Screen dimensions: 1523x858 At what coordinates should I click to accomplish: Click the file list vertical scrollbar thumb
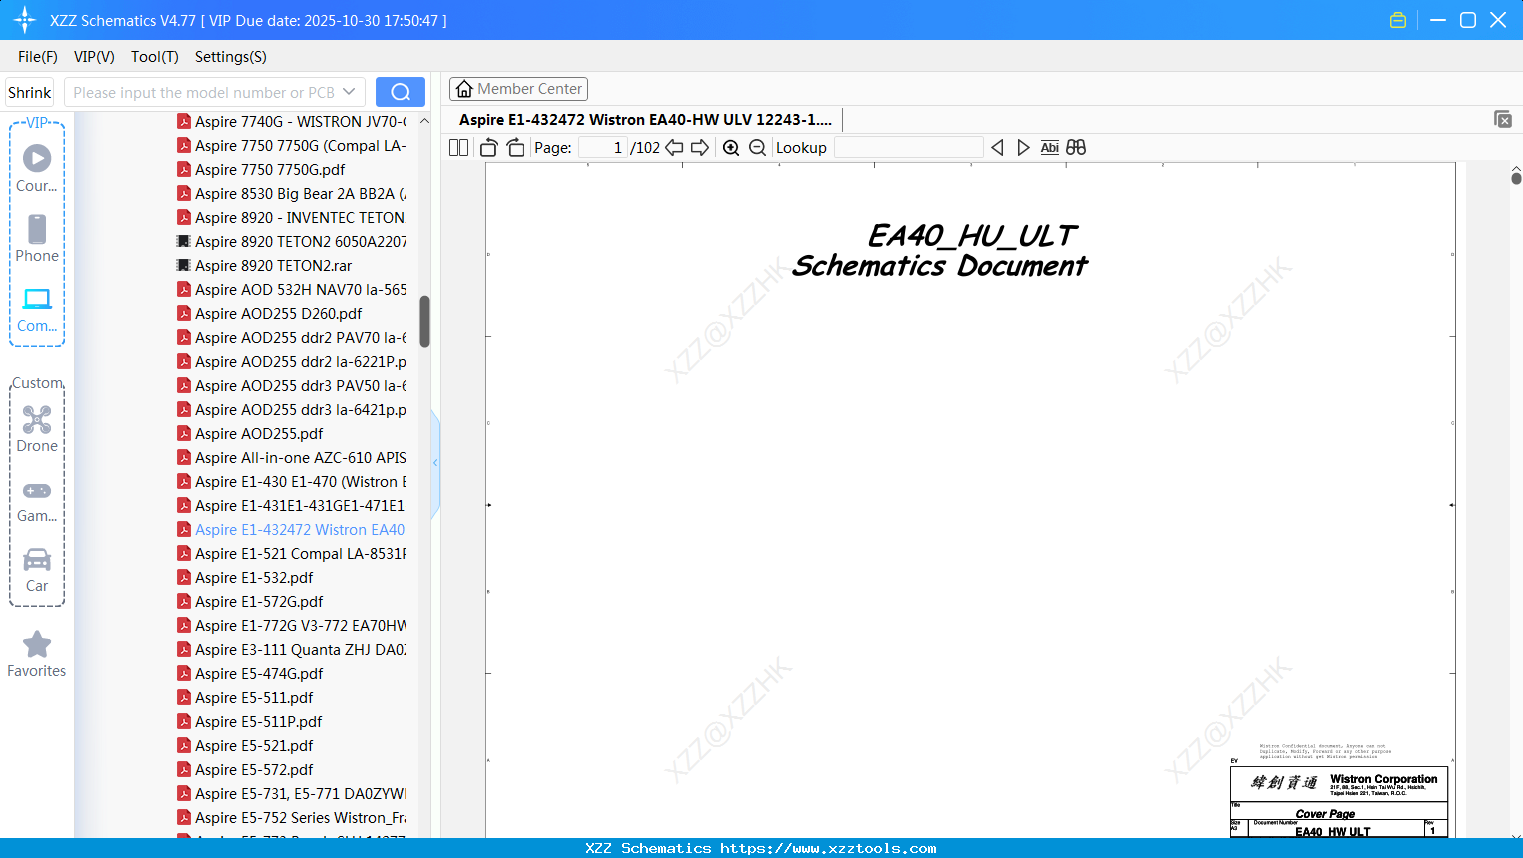point(425,321)
